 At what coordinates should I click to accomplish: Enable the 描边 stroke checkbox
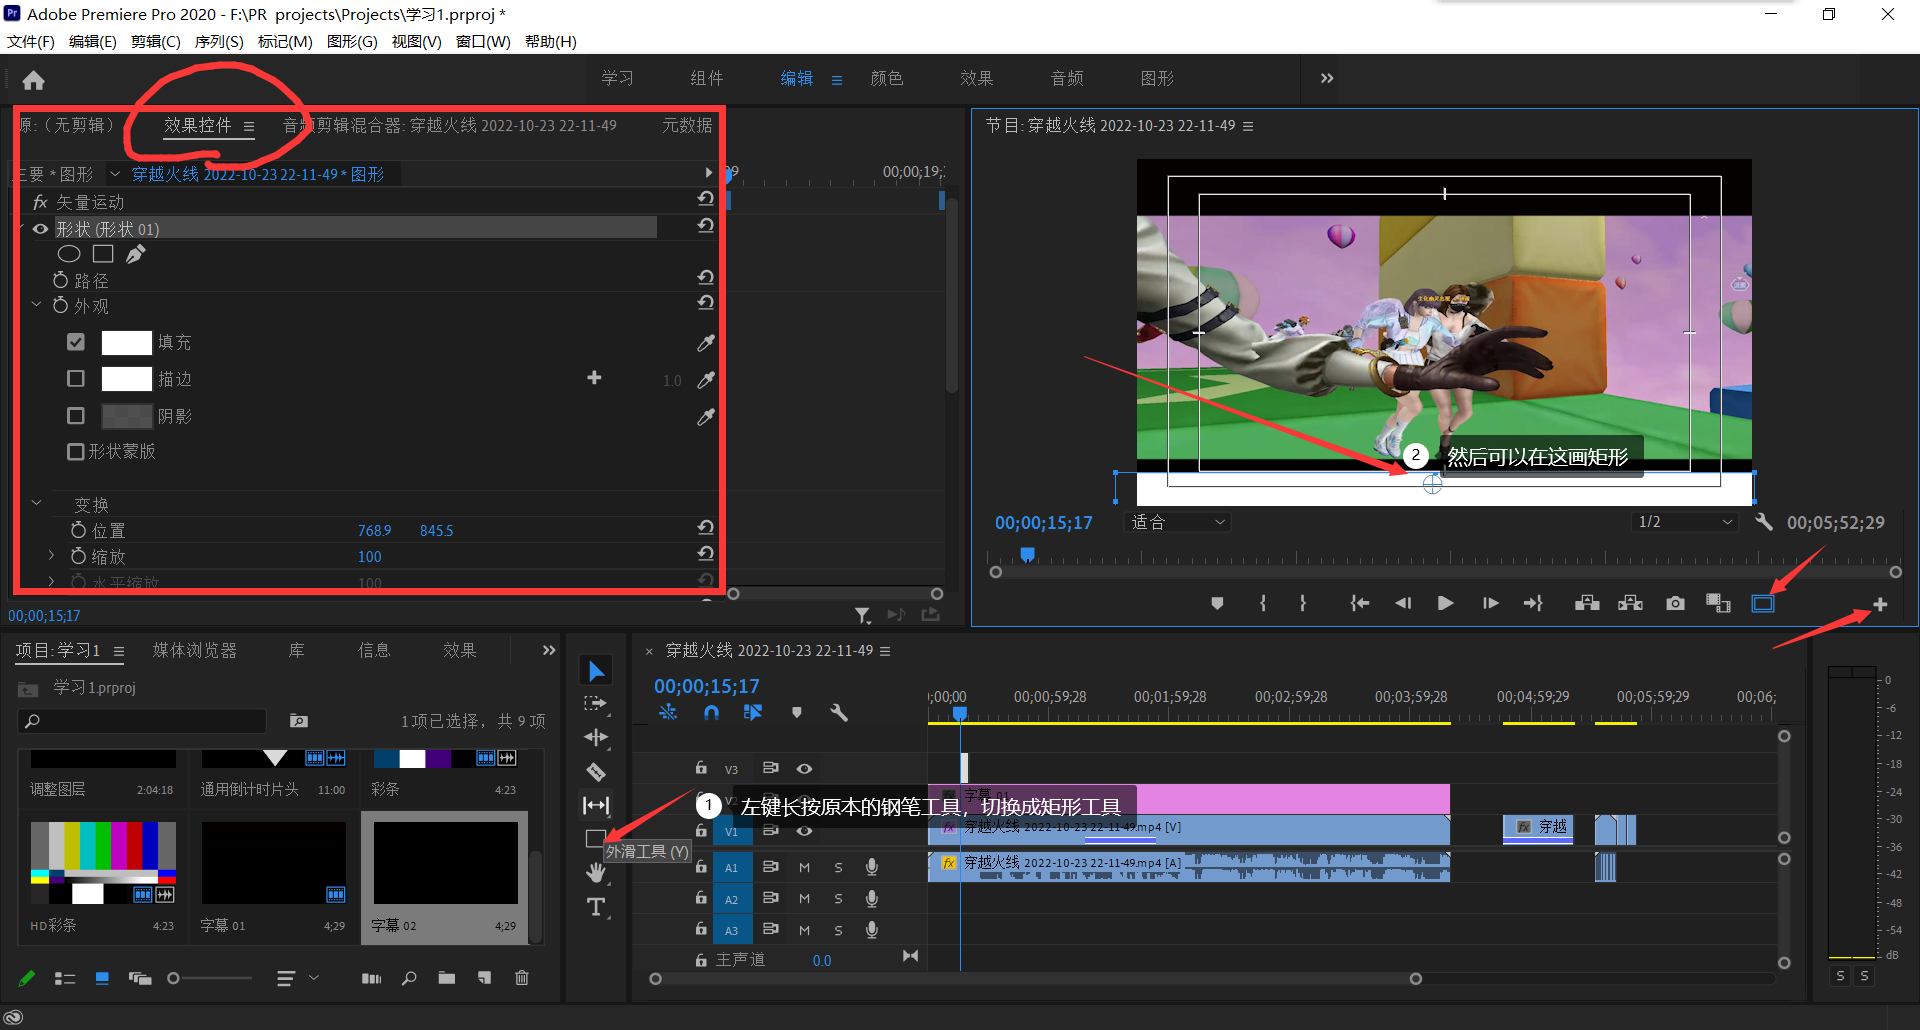click(x=76, y=379)
